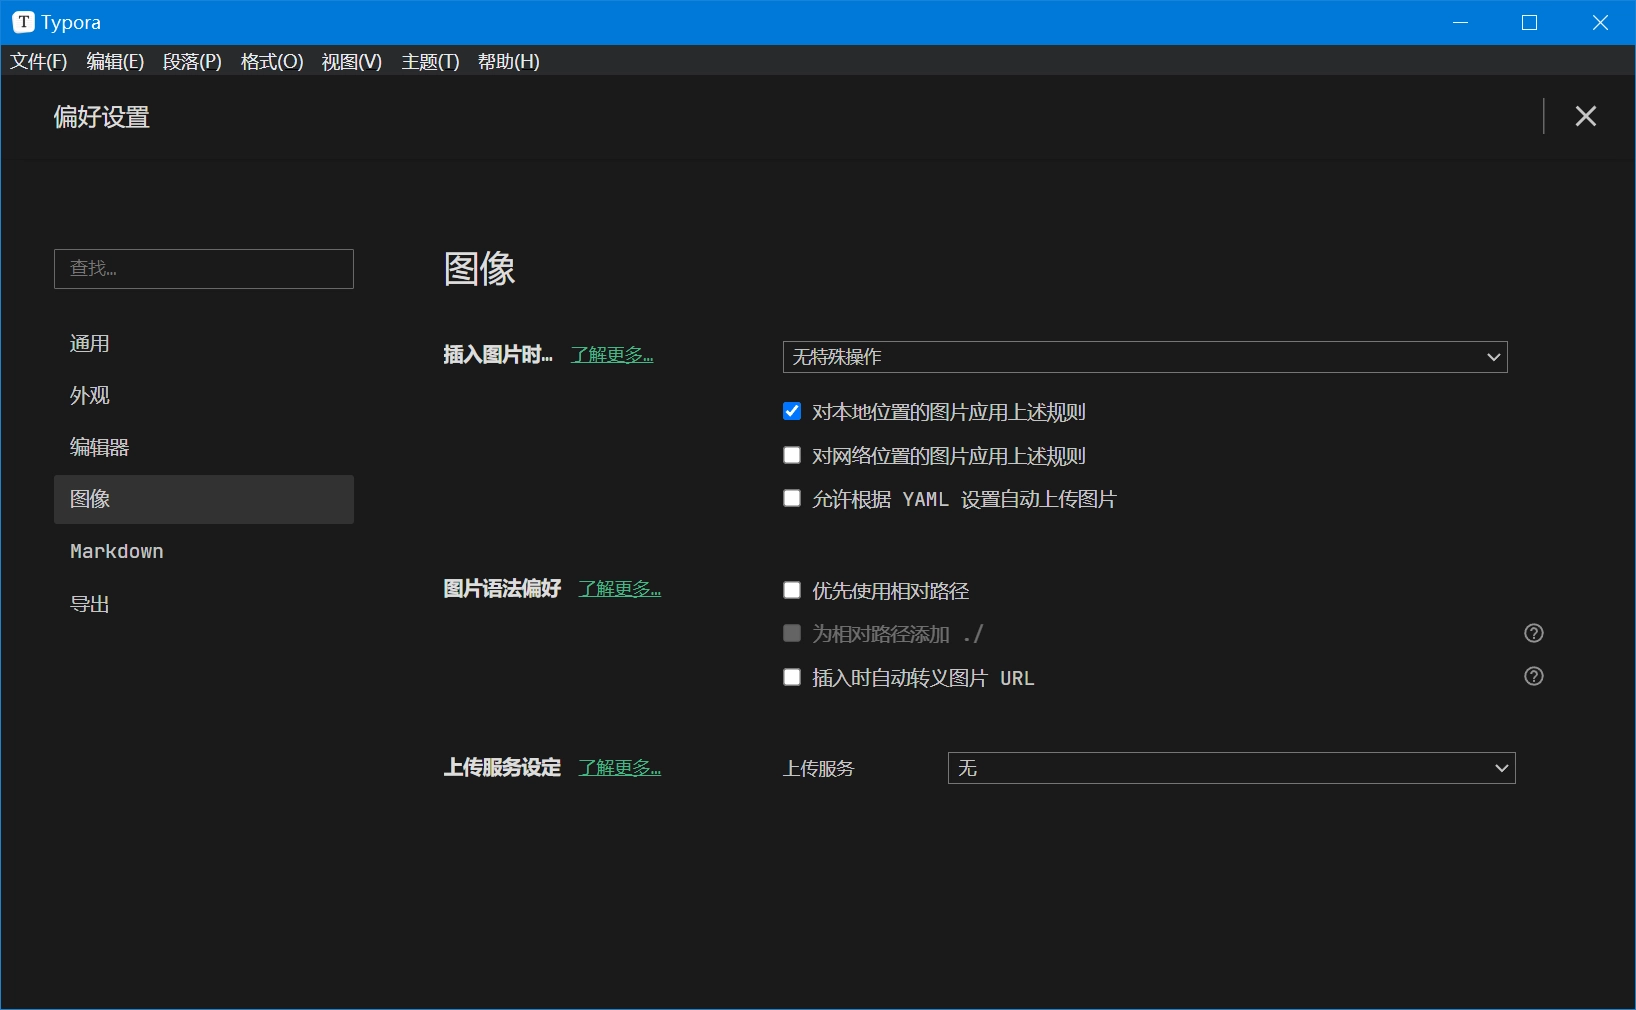This screenshot has height=1010, width=1636.
Task: Select 通用 in the preferences sidebar
Action: pos(204,343)
